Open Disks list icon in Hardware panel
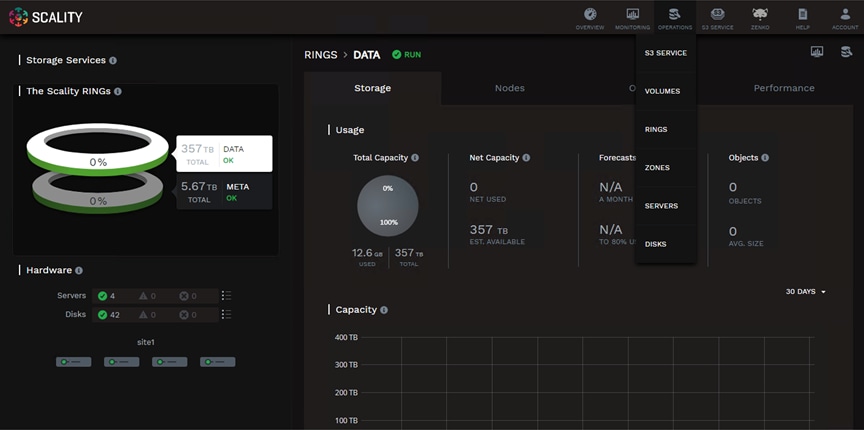 (x=226, y=314)
